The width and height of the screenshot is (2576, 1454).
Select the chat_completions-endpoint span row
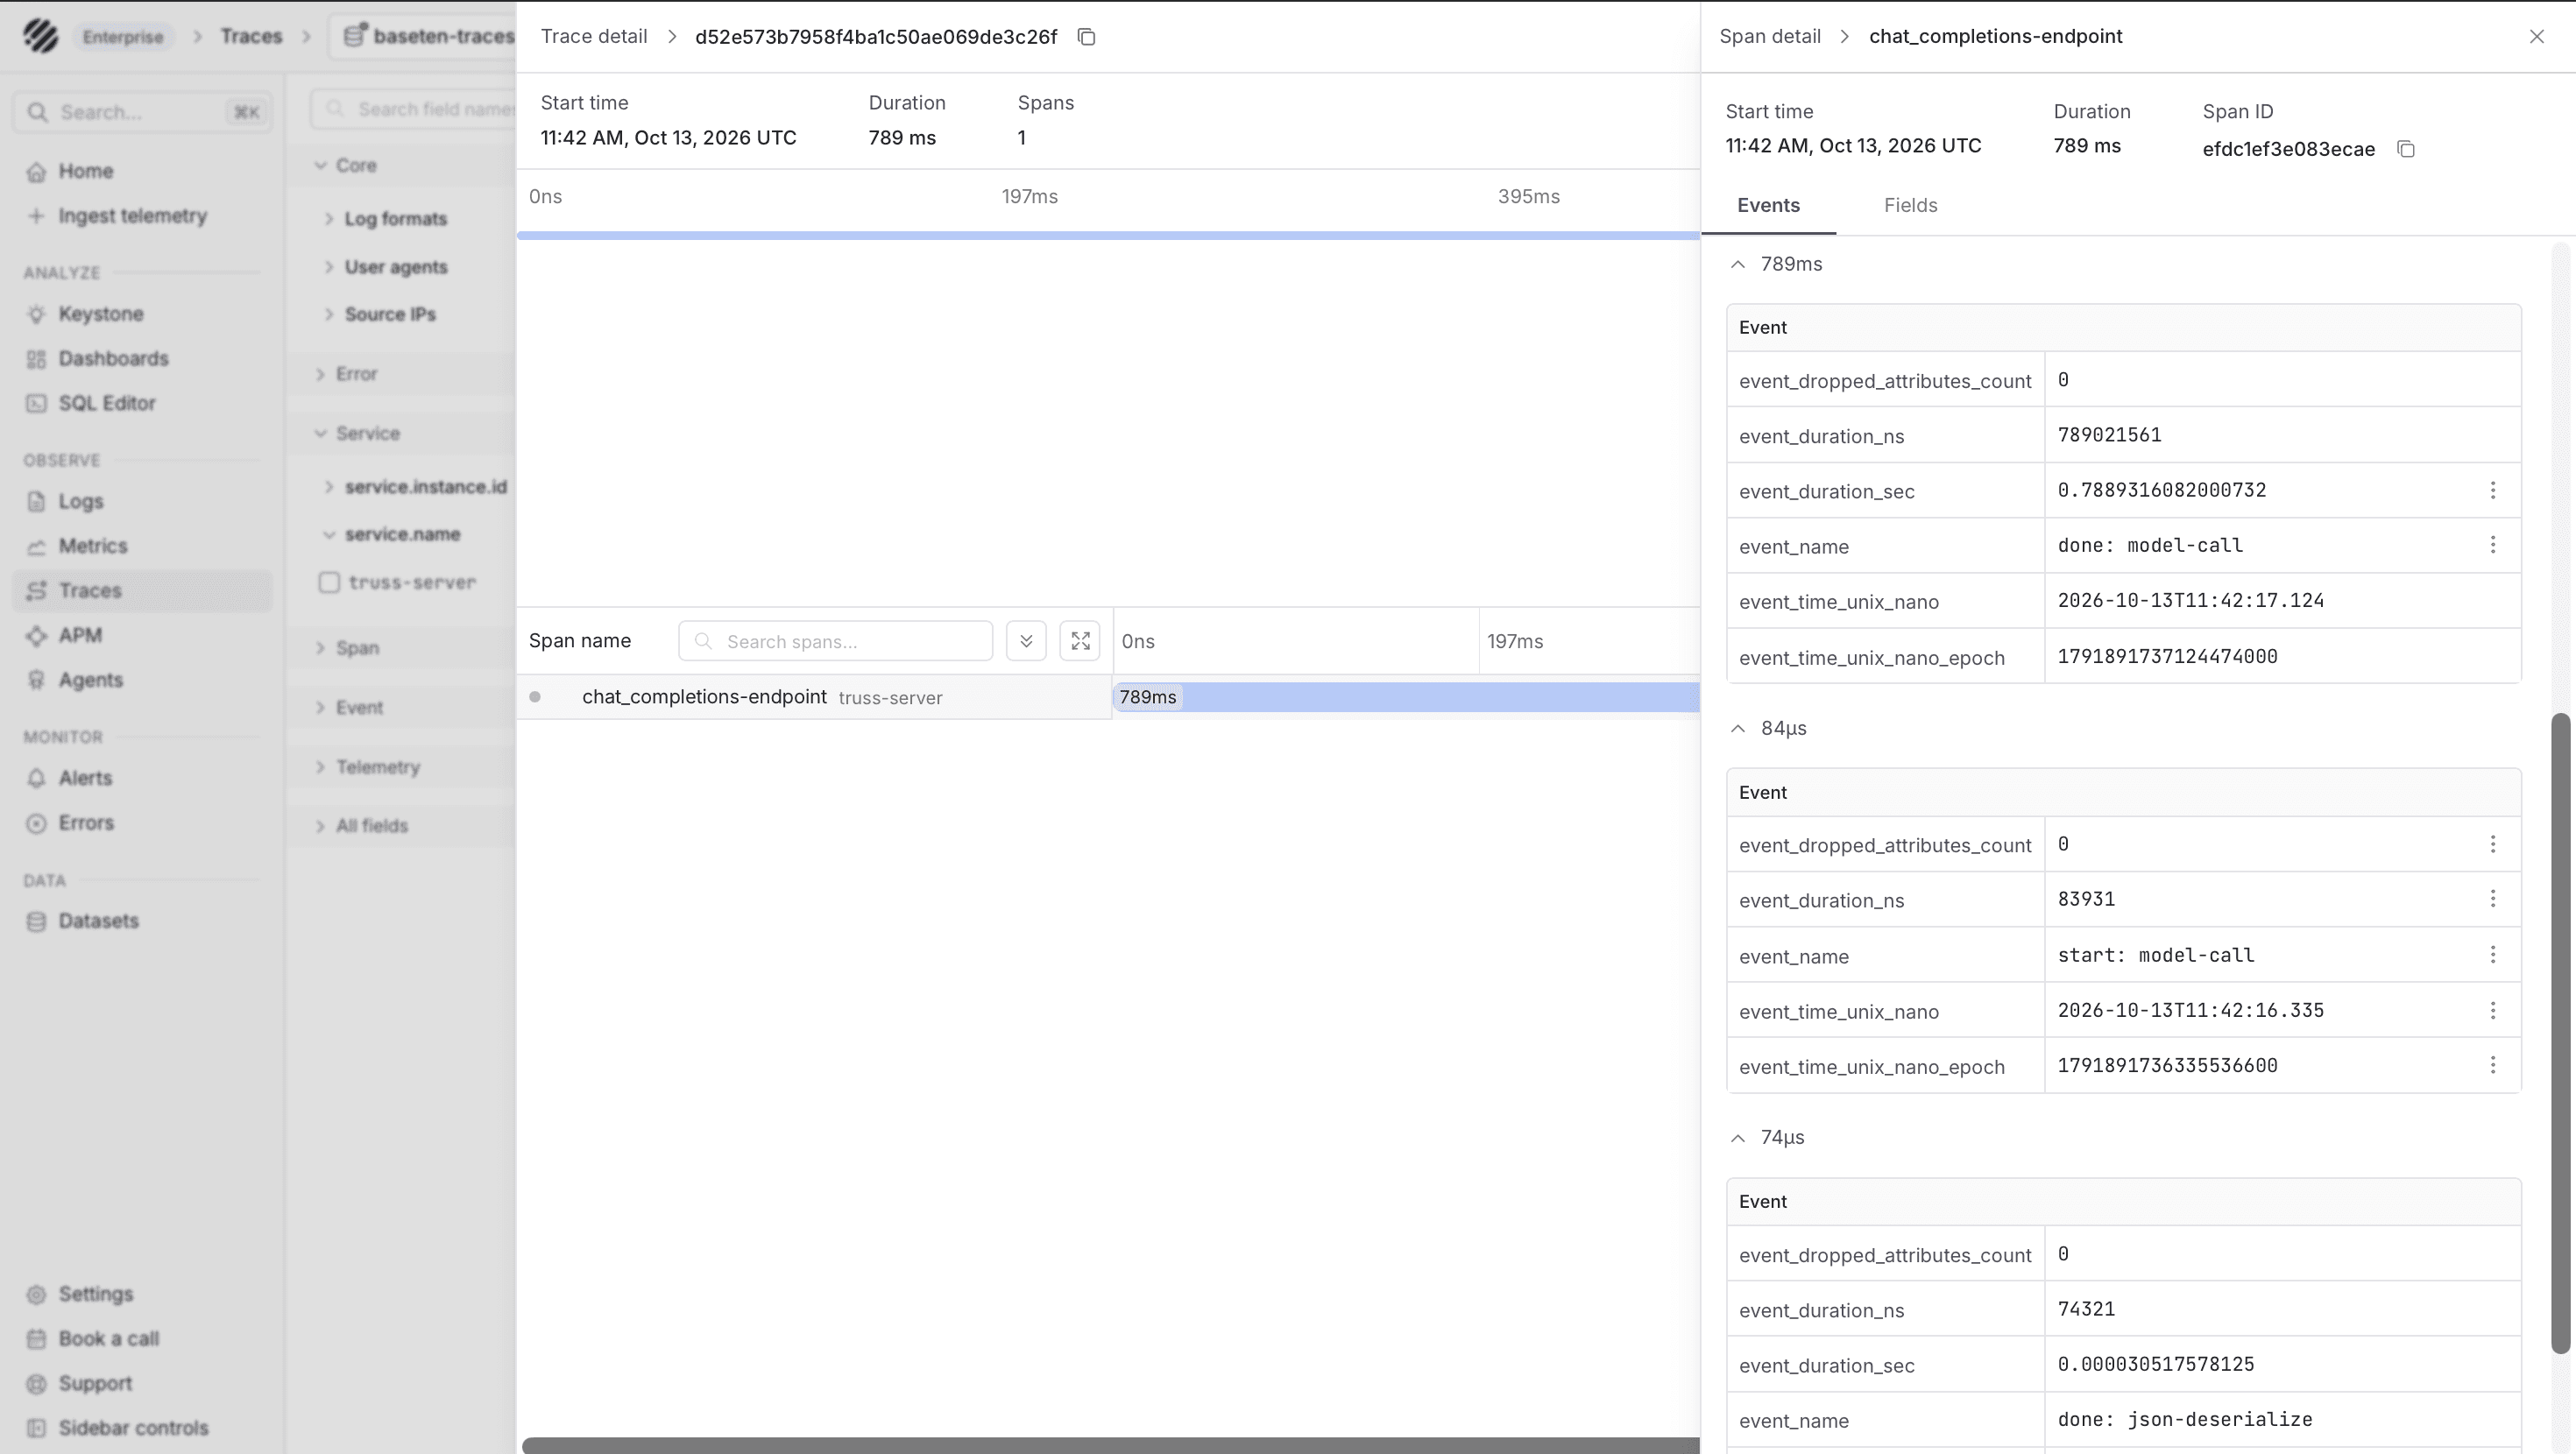[814, 697]
